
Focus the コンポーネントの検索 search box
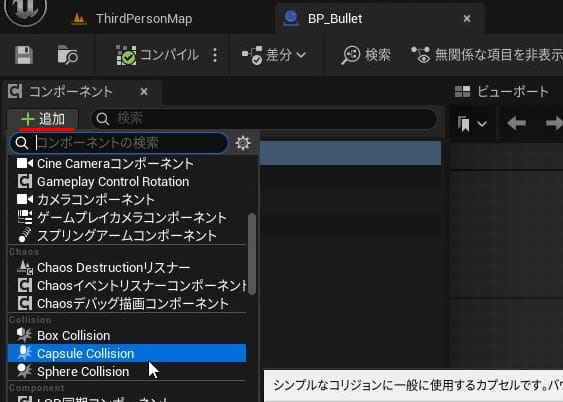click(119, 143)
